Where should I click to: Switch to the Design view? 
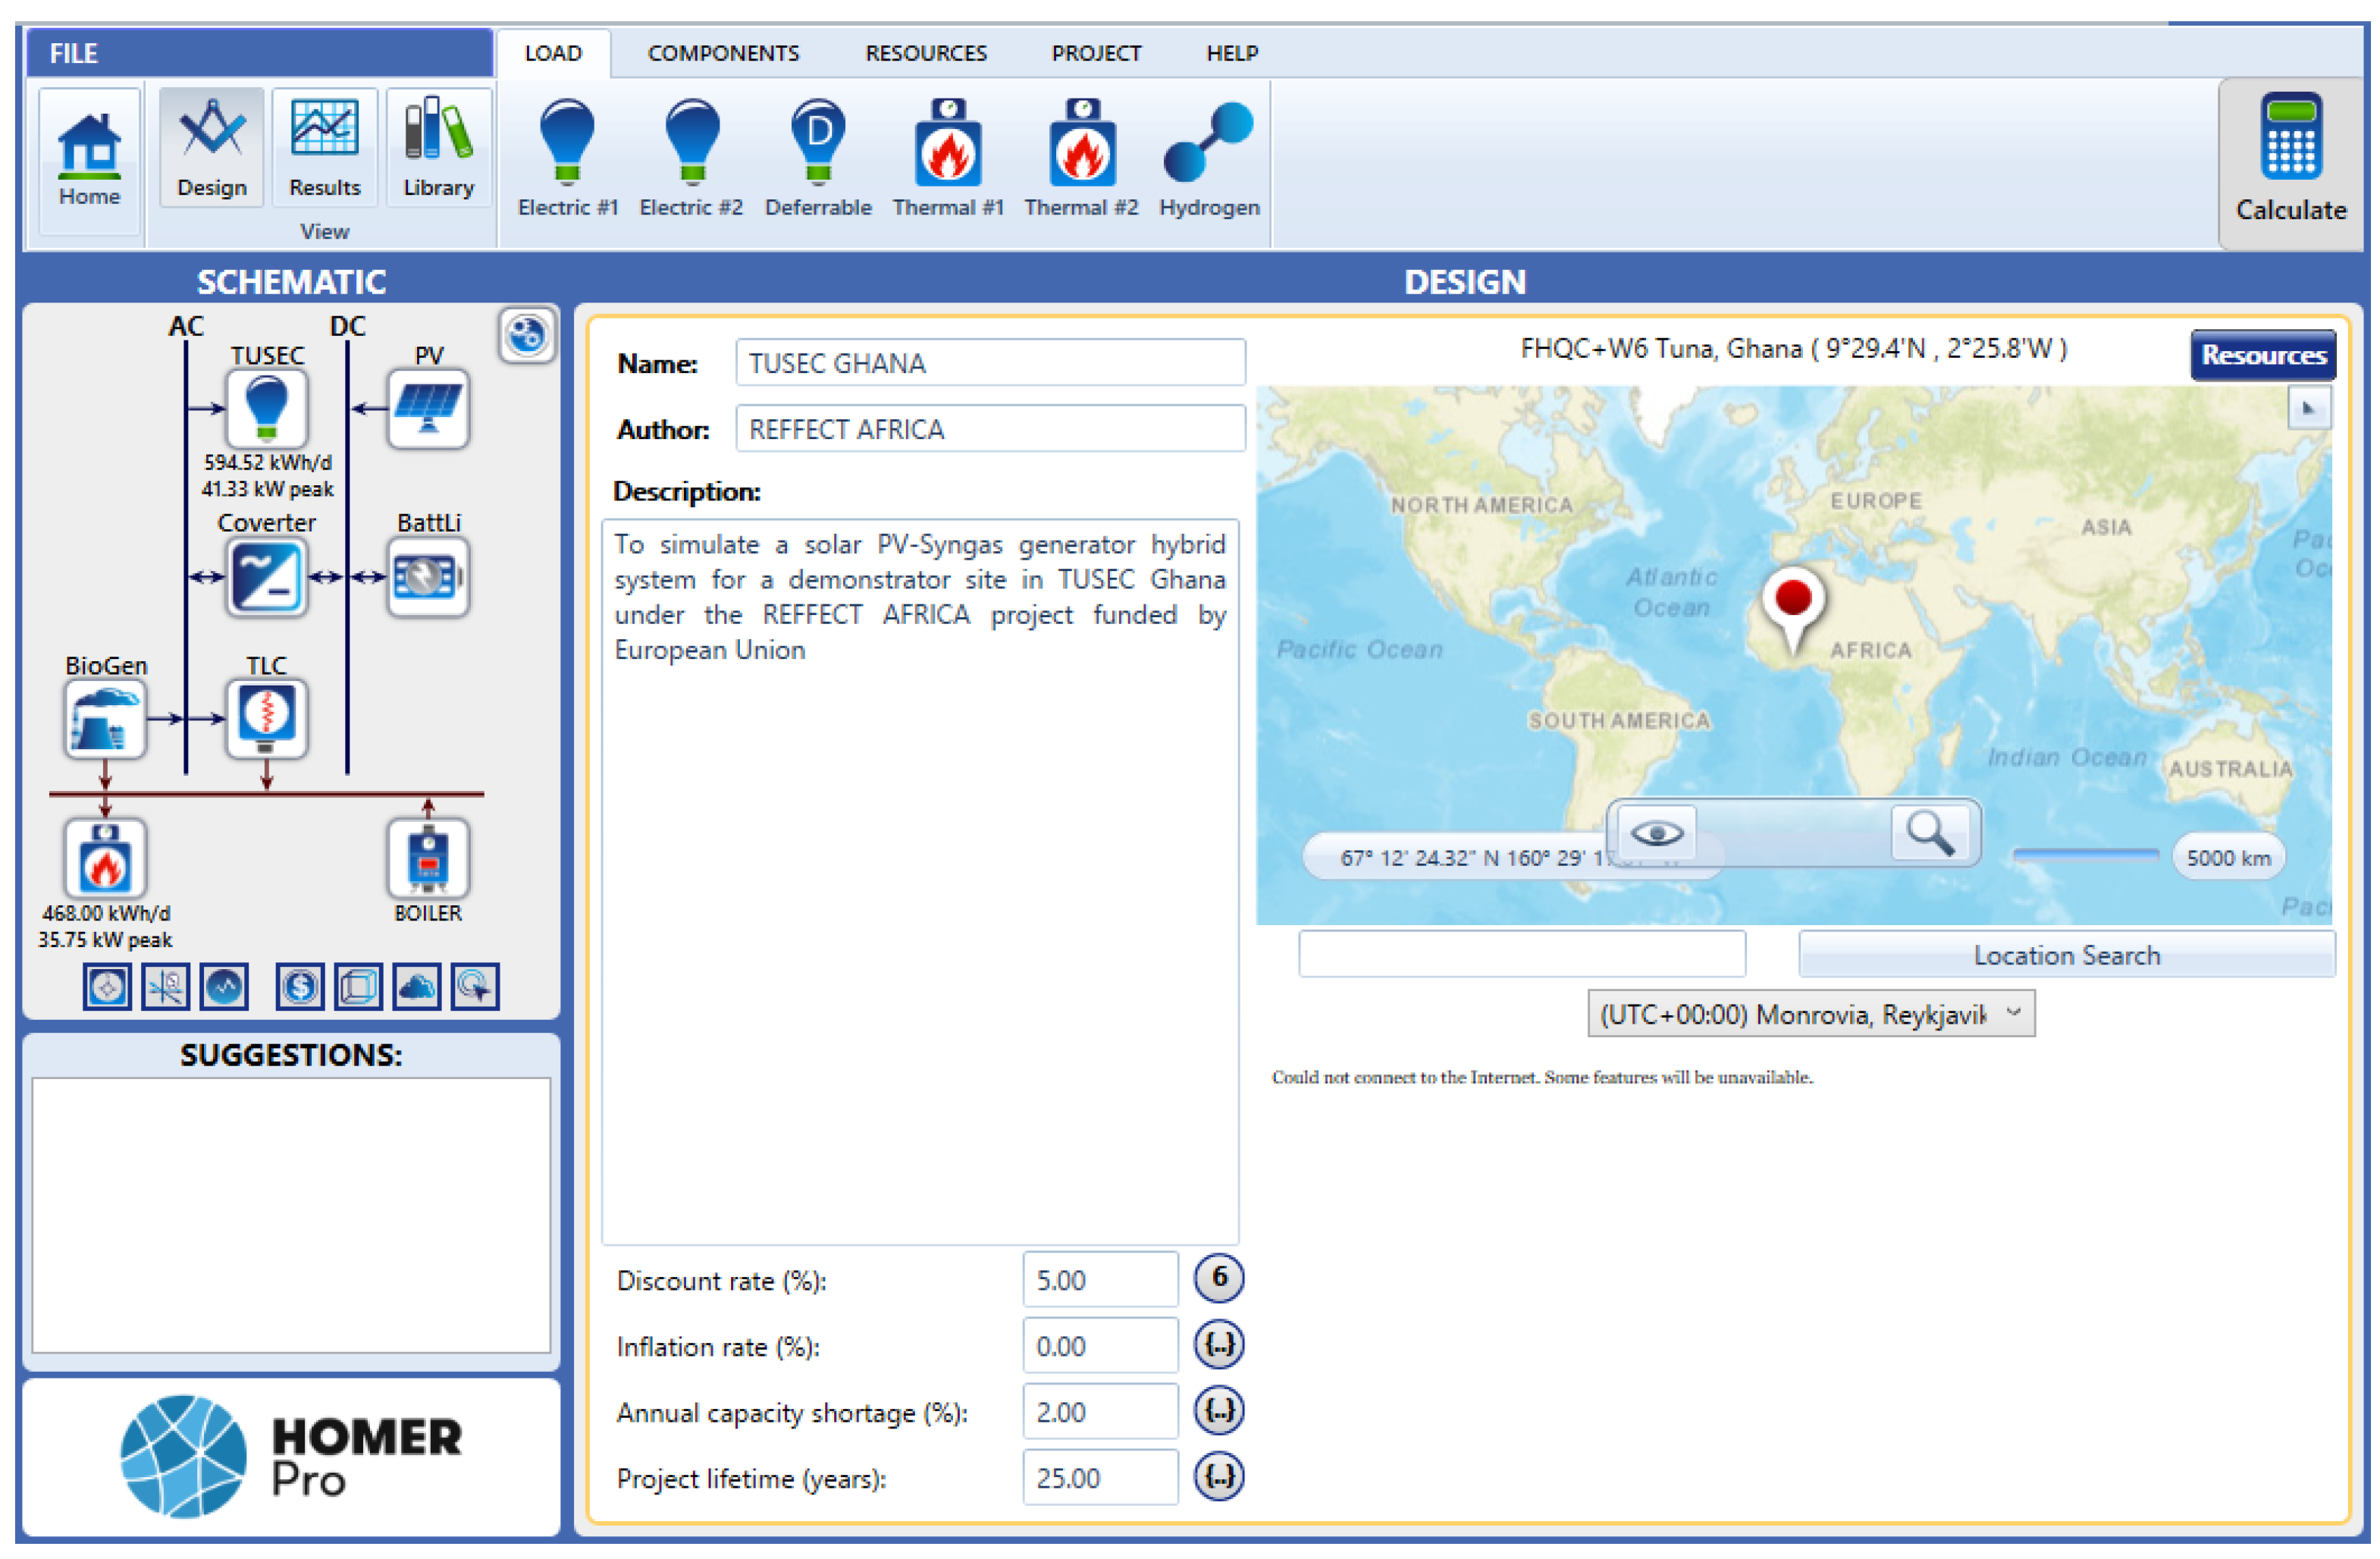click(211, 148)
